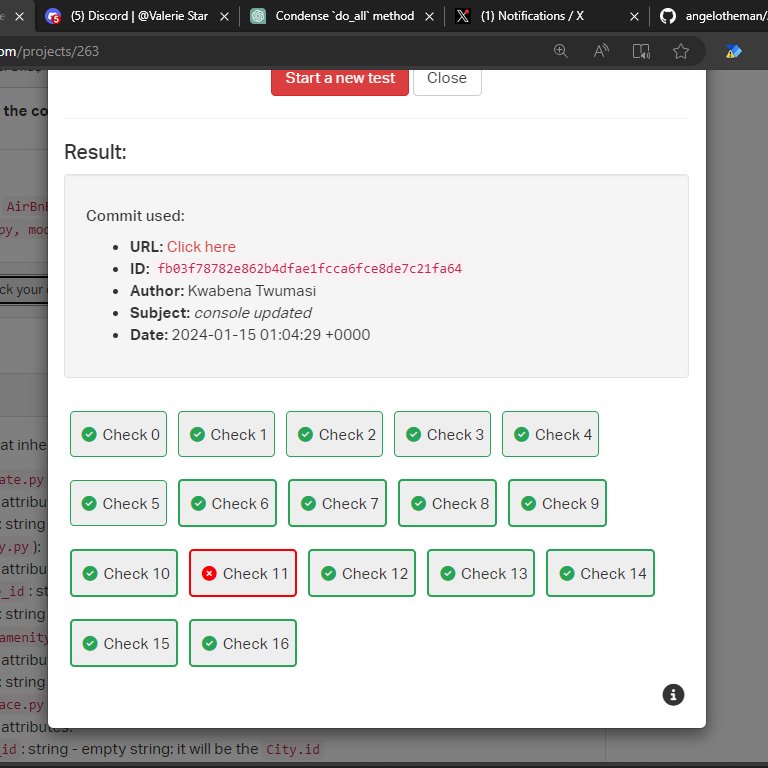Open Check 12 result
This screenshot has height=768, width=768.
pos(362,573)
